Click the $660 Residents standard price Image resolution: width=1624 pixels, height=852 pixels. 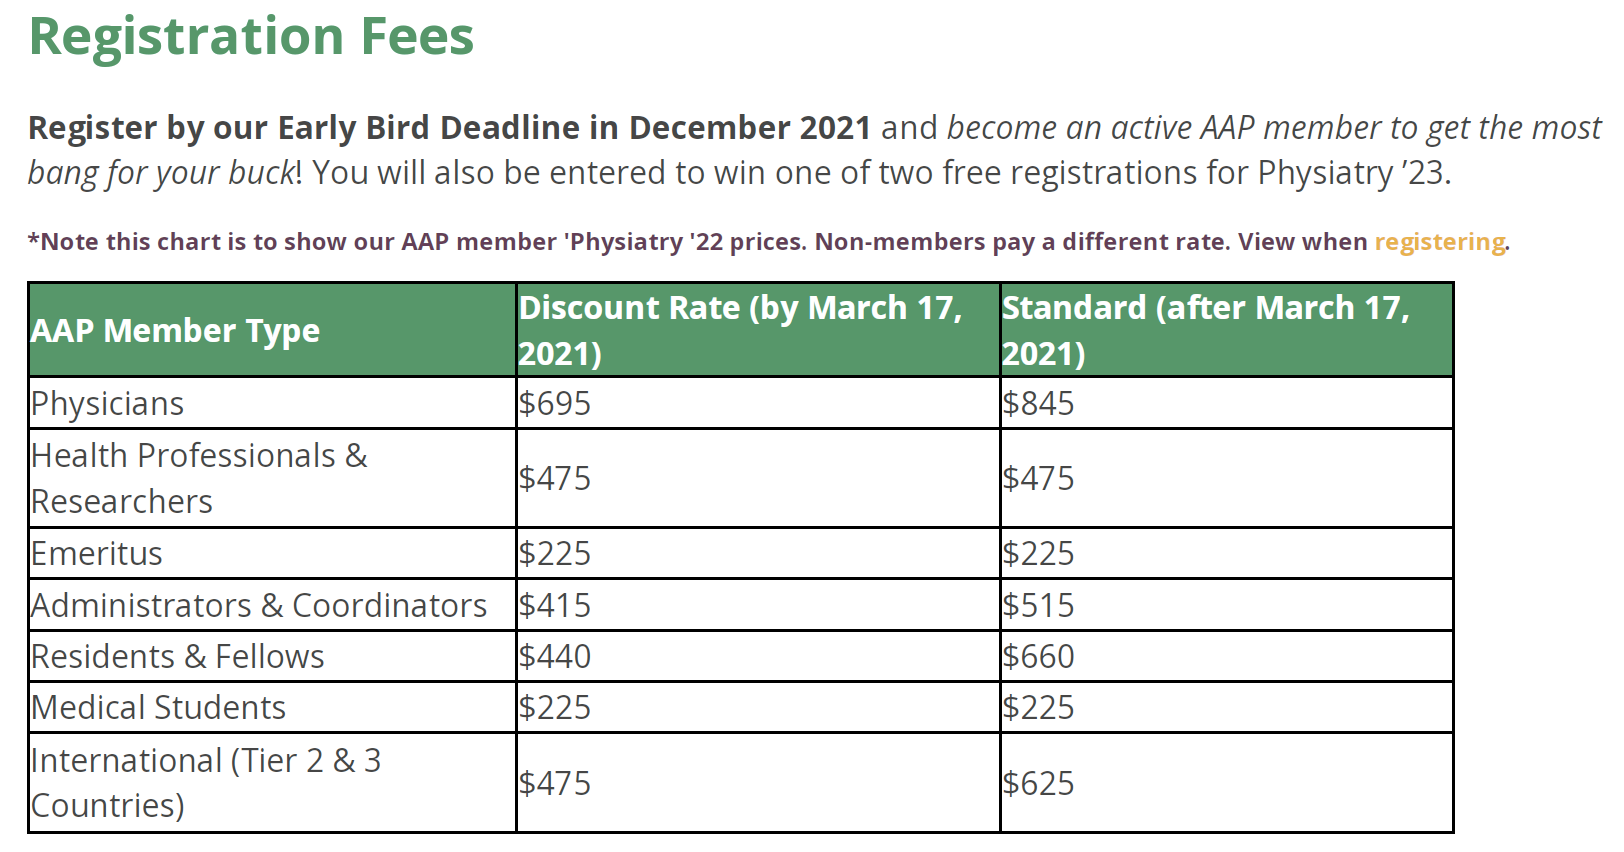(1039, 656)
